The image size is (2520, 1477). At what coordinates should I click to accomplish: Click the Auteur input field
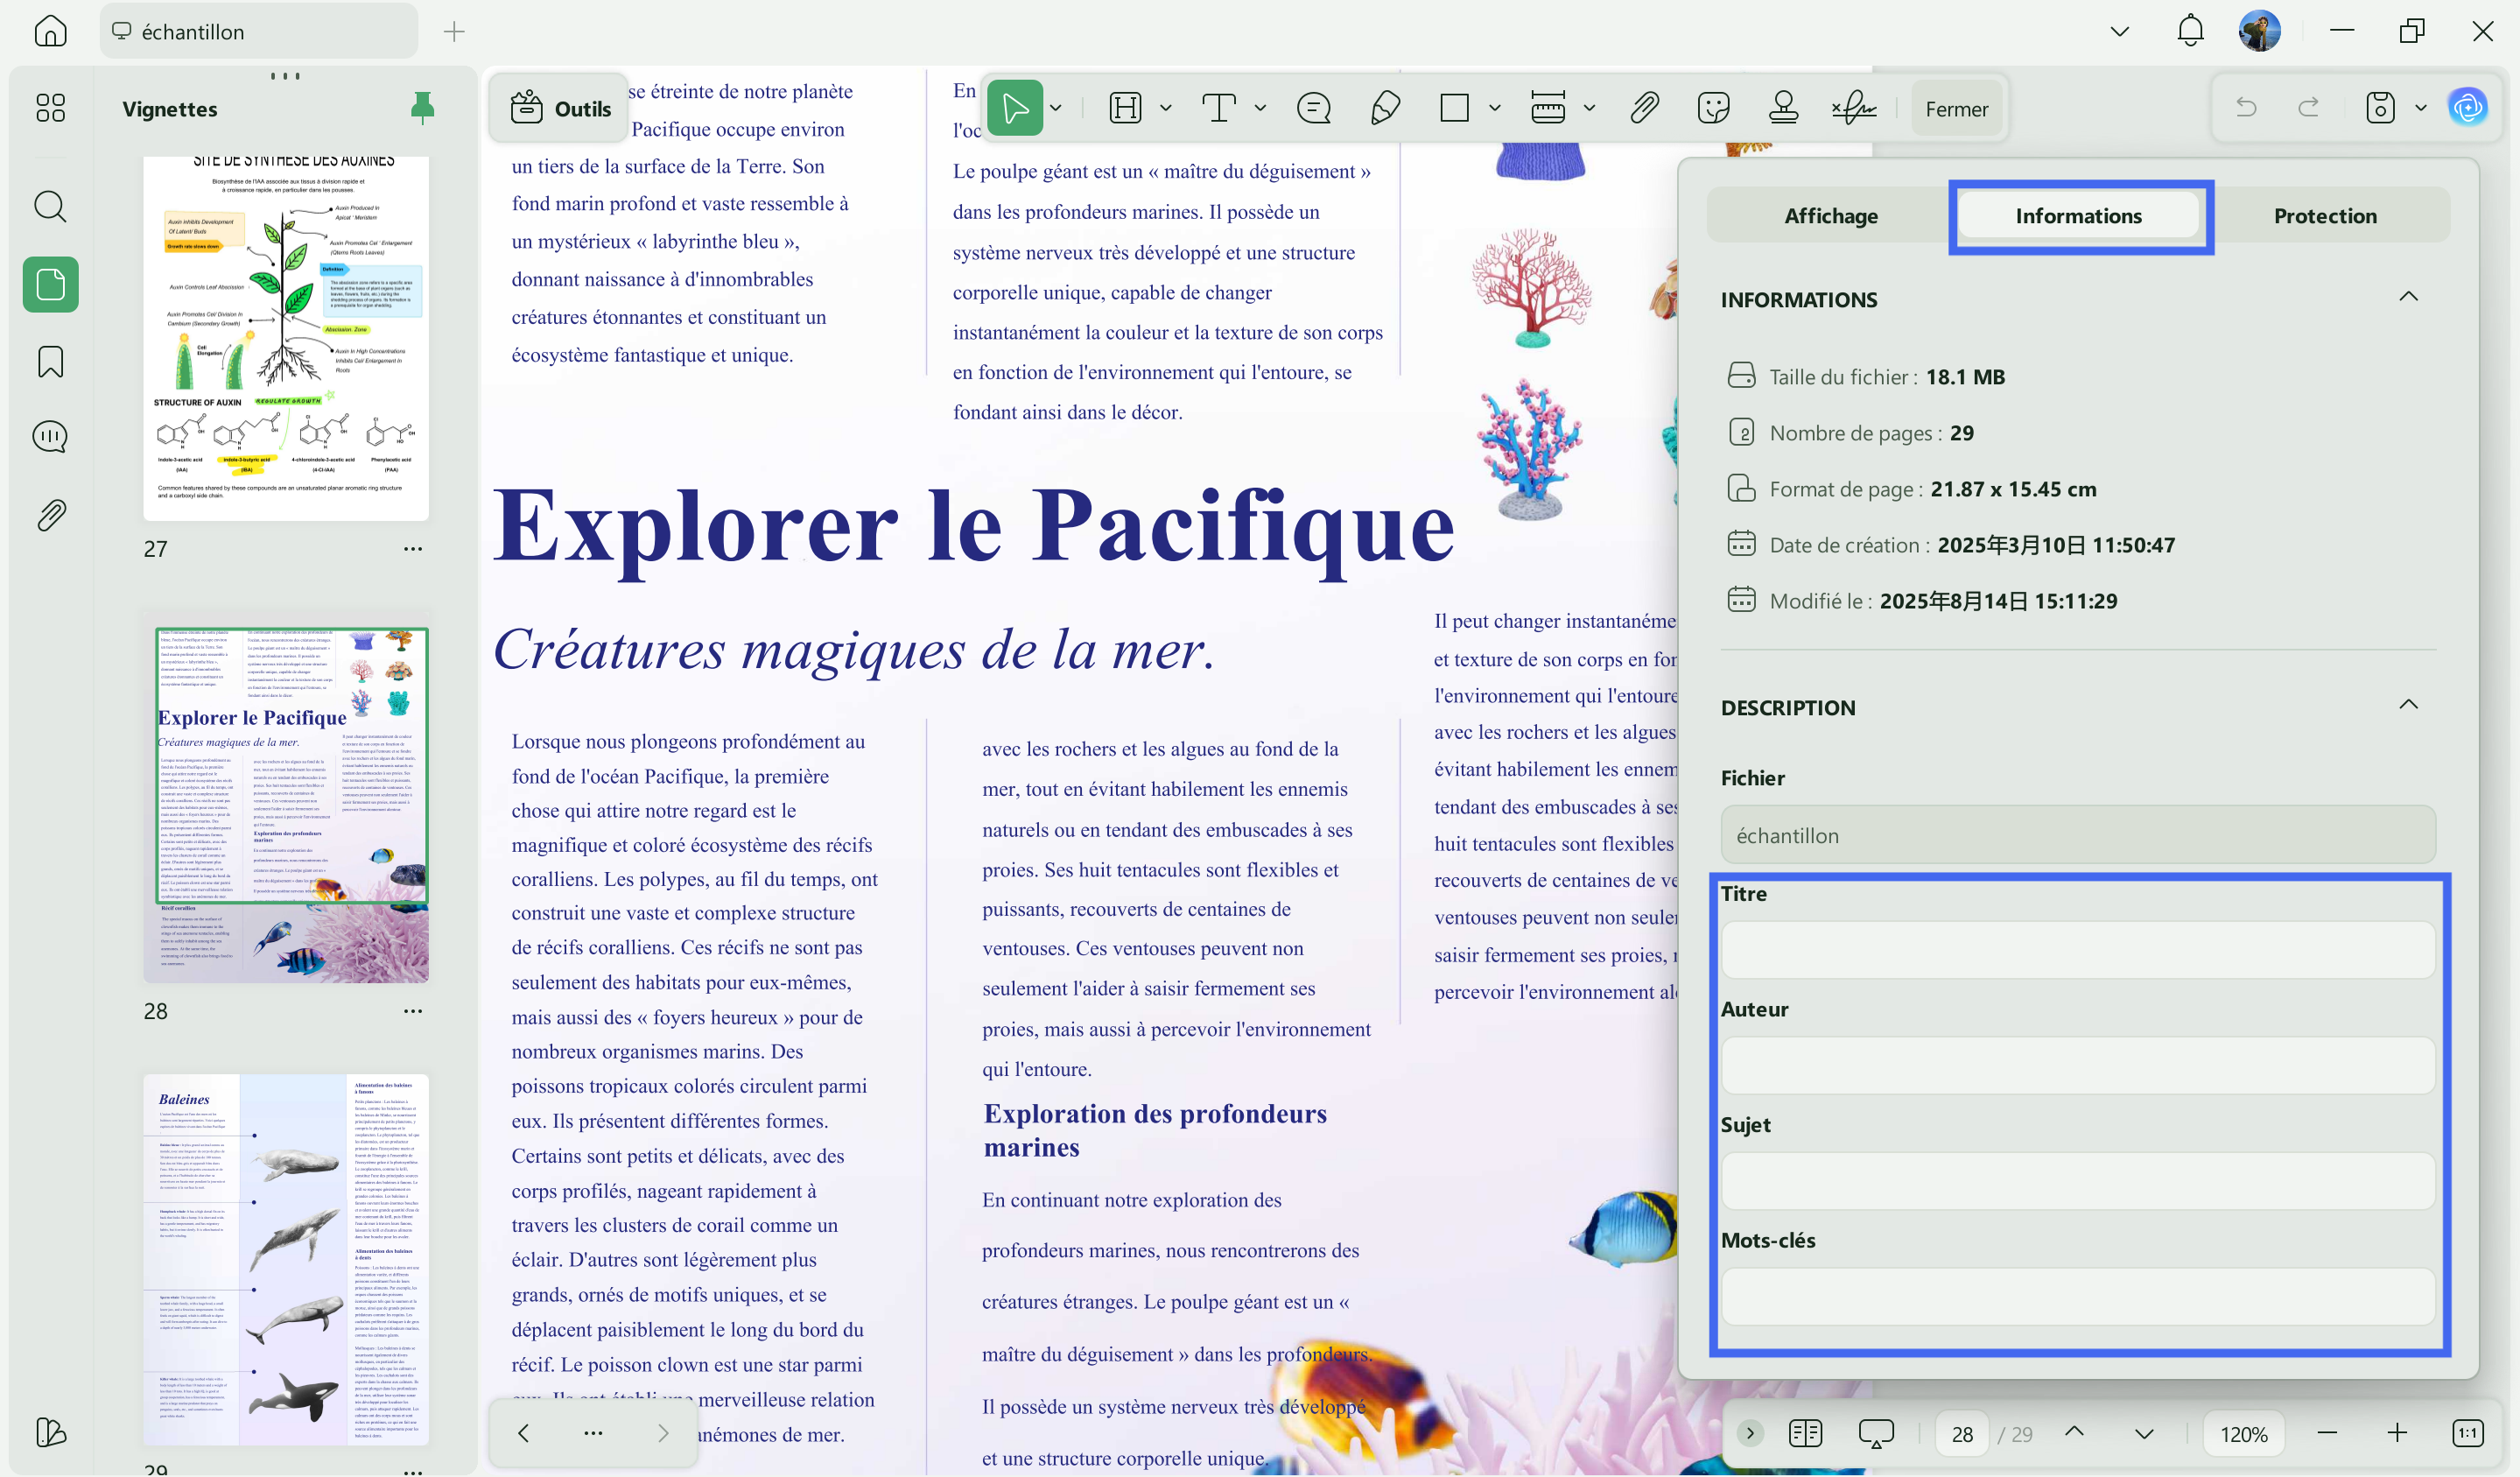(x=2078, y=1065)
